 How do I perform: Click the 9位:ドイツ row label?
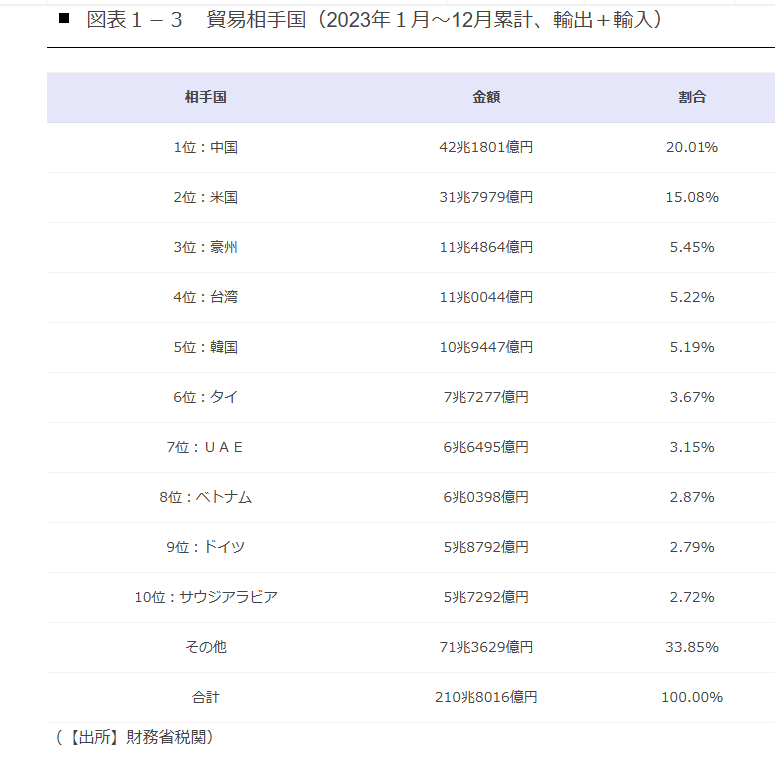(x=206, y=547)
